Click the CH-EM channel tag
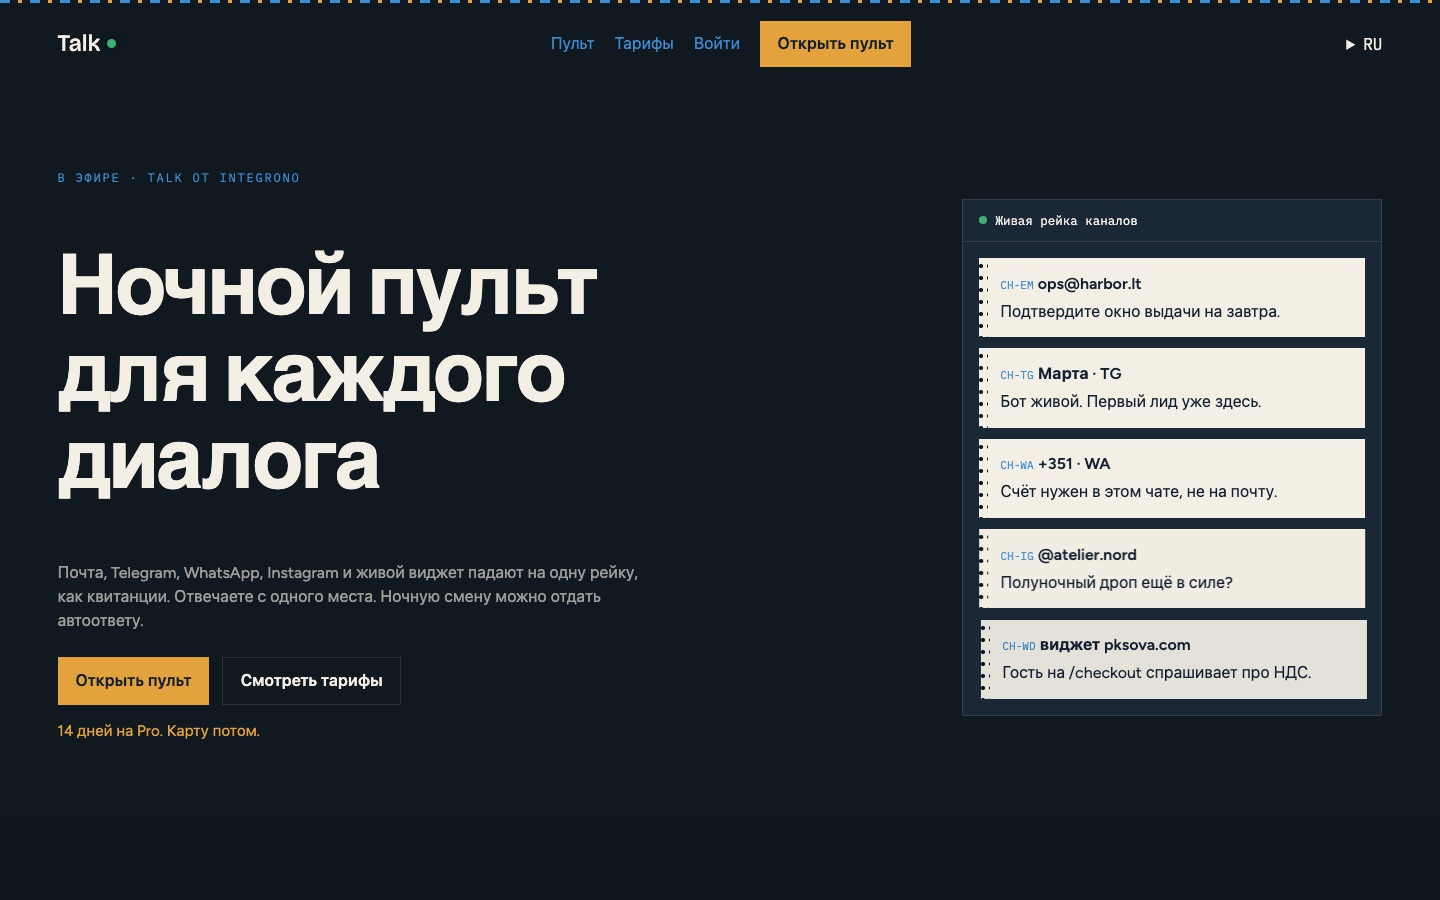 click(1017, 285)
